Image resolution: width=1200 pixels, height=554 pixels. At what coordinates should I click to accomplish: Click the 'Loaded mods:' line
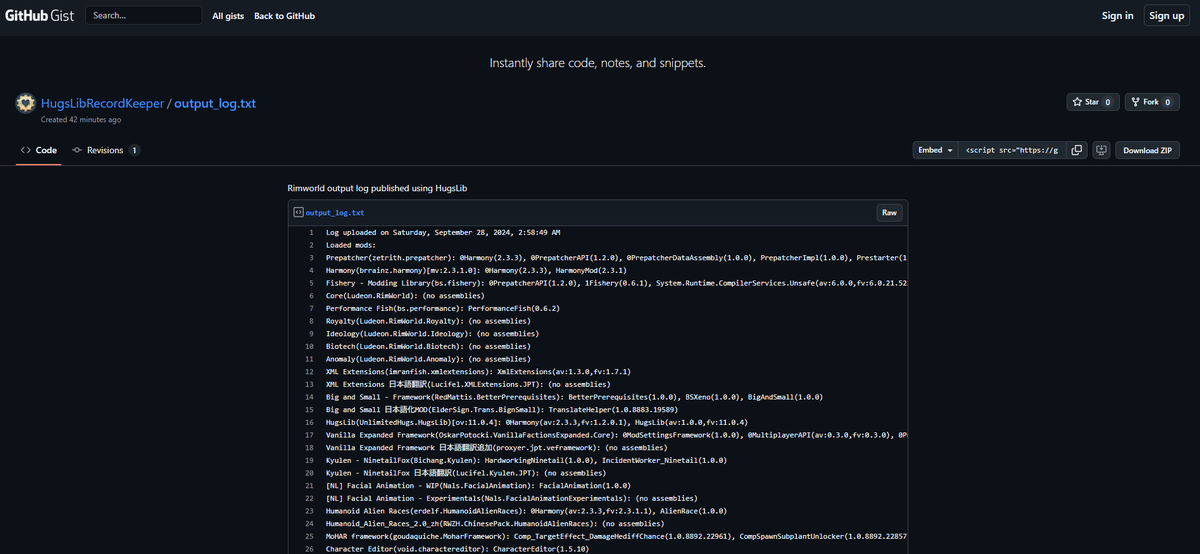[349, 245]
